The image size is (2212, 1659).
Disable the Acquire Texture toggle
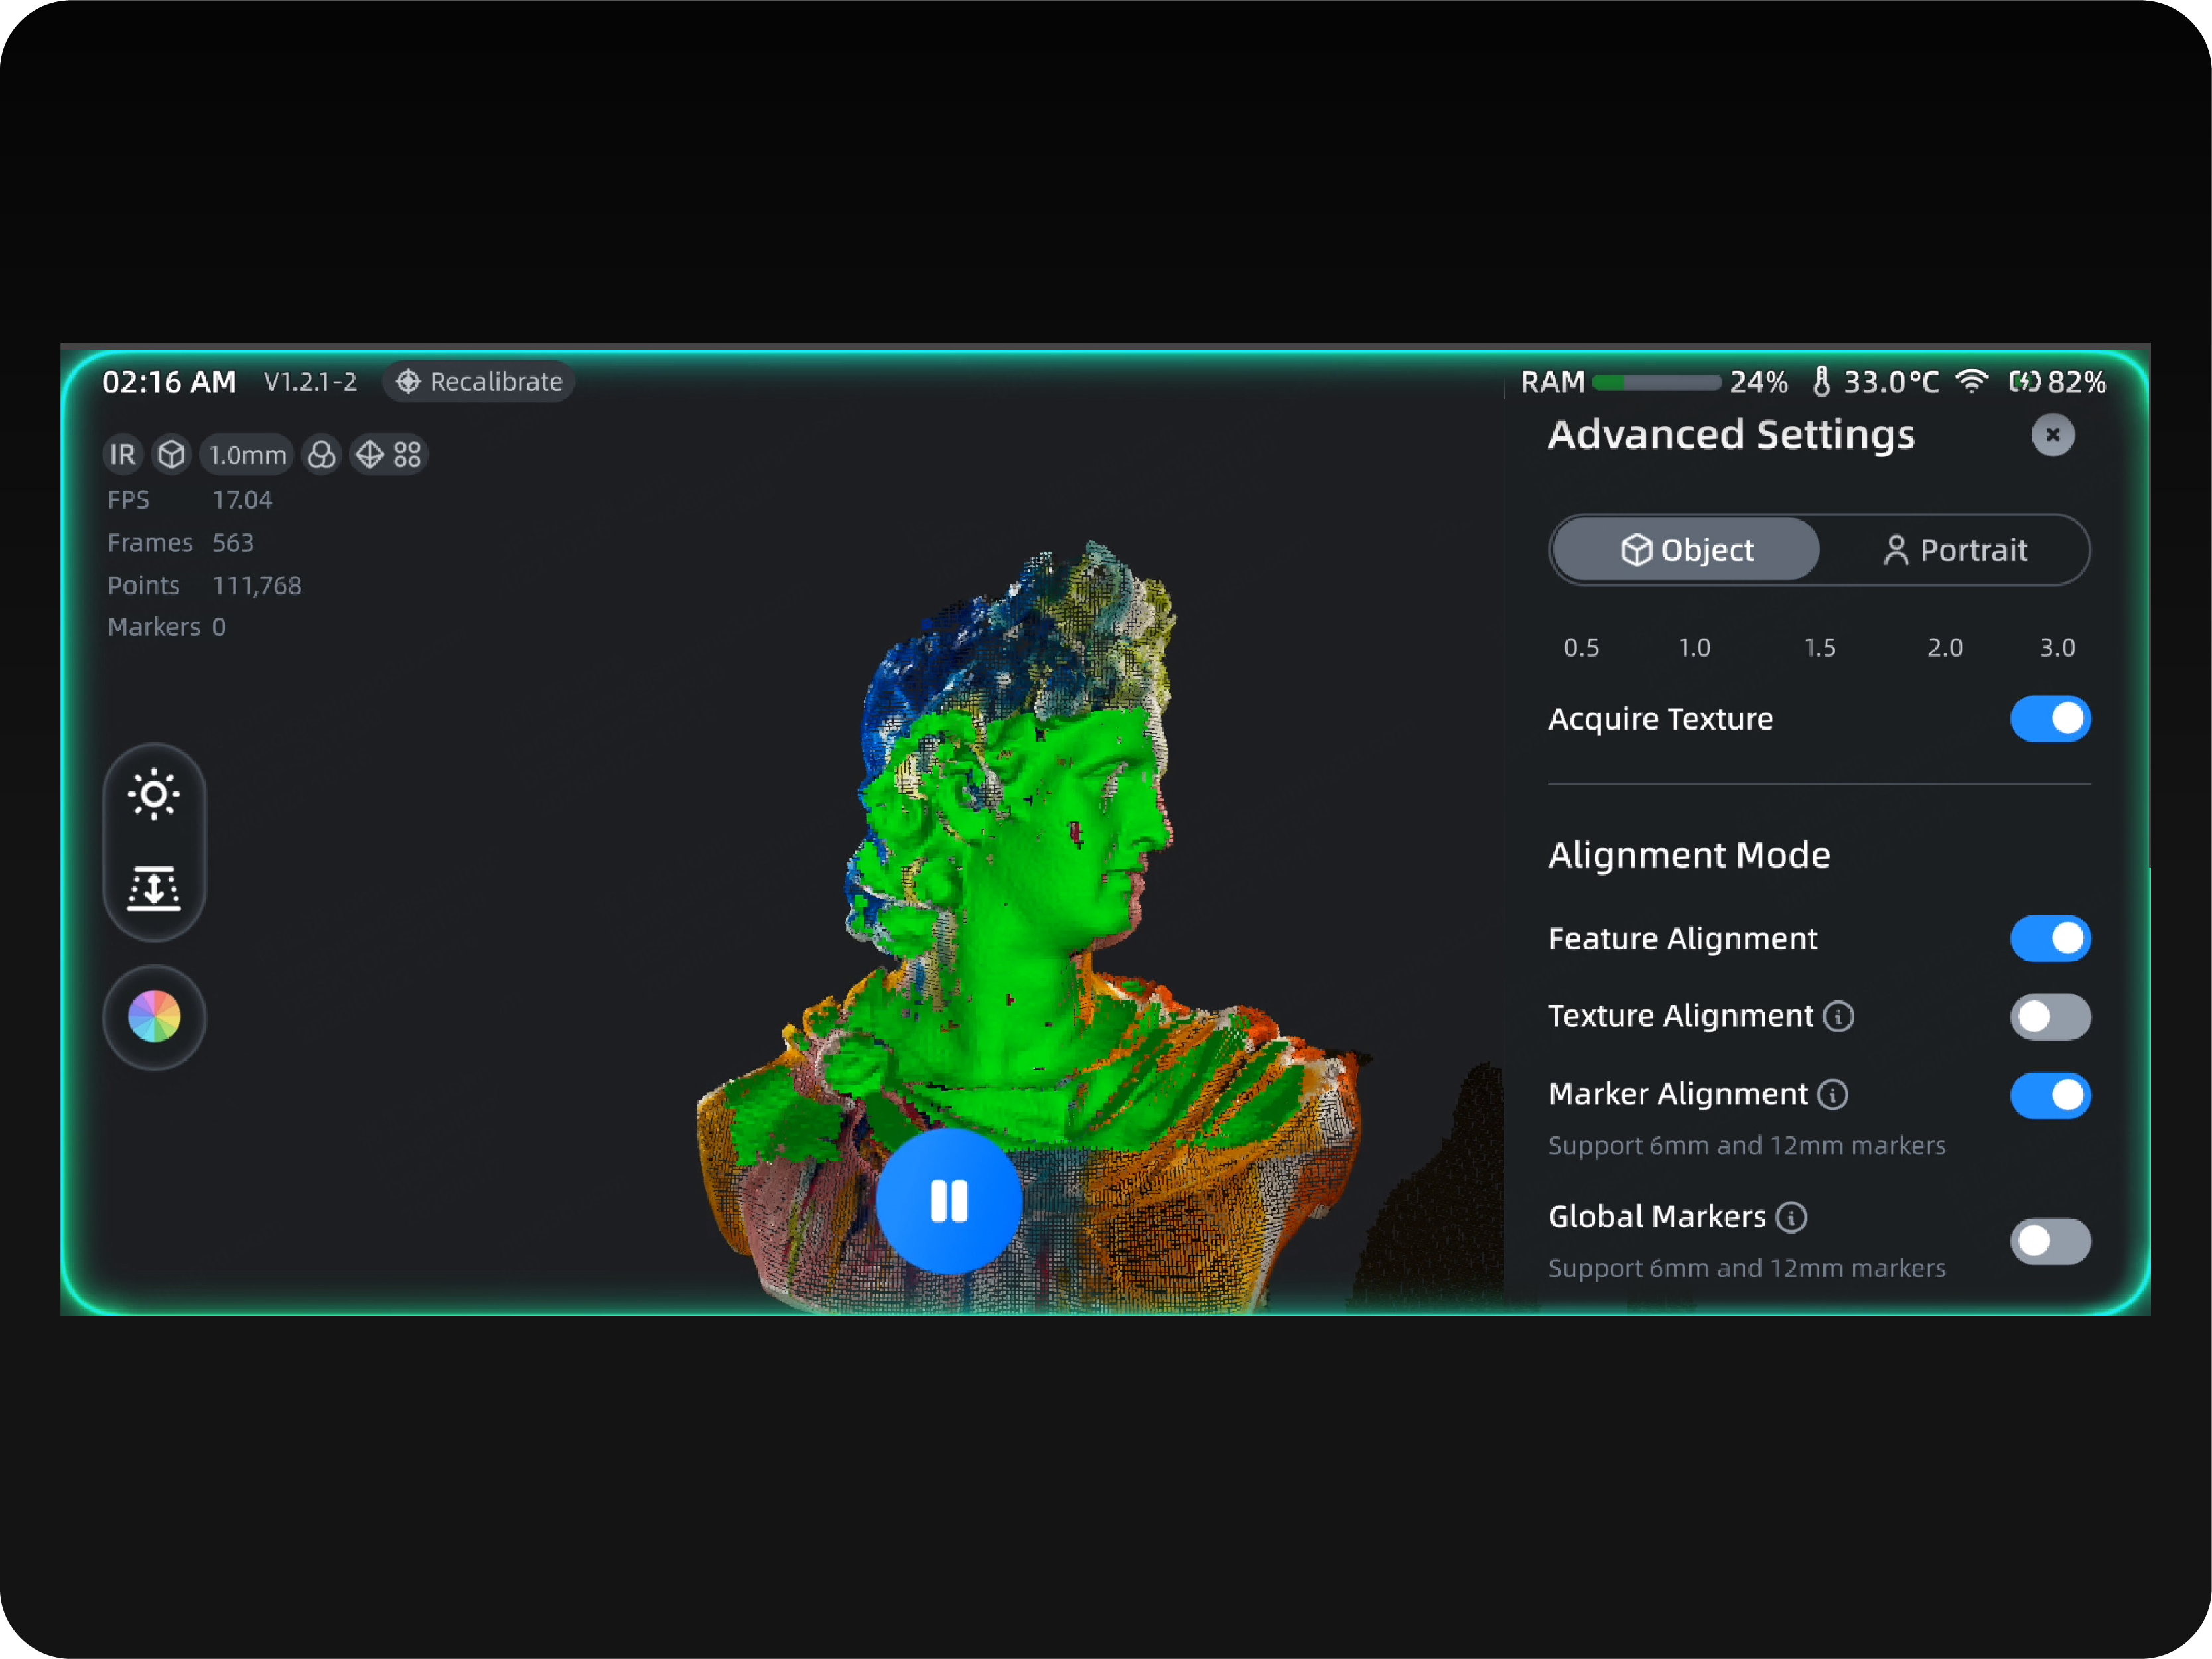coord(2049,719)
